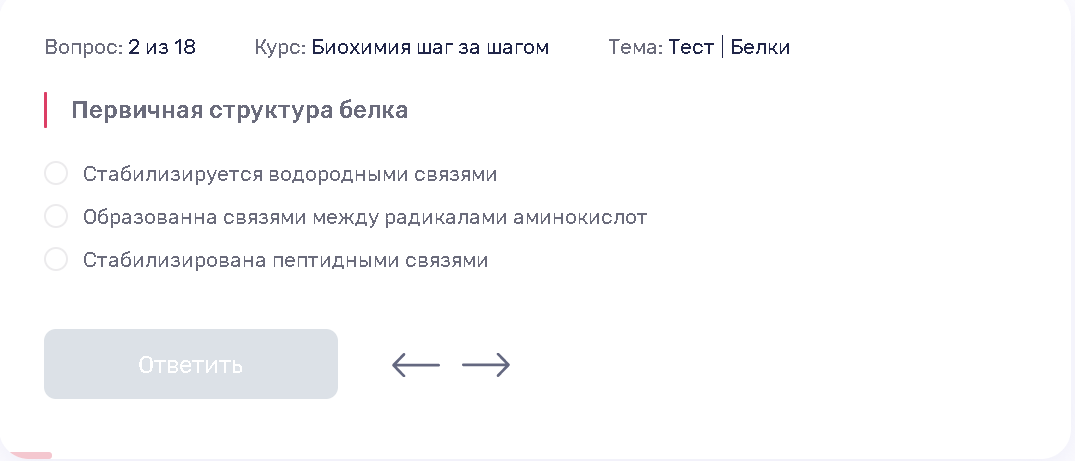Select radio button for 'Образованна связями между радикалами'

(x=56, y=217)
